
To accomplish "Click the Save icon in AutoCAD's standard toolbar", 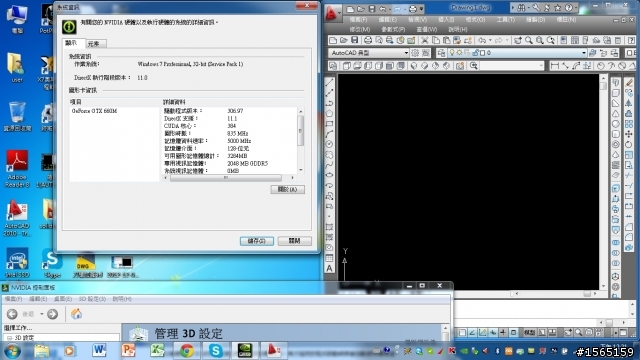I will point(354,40).
